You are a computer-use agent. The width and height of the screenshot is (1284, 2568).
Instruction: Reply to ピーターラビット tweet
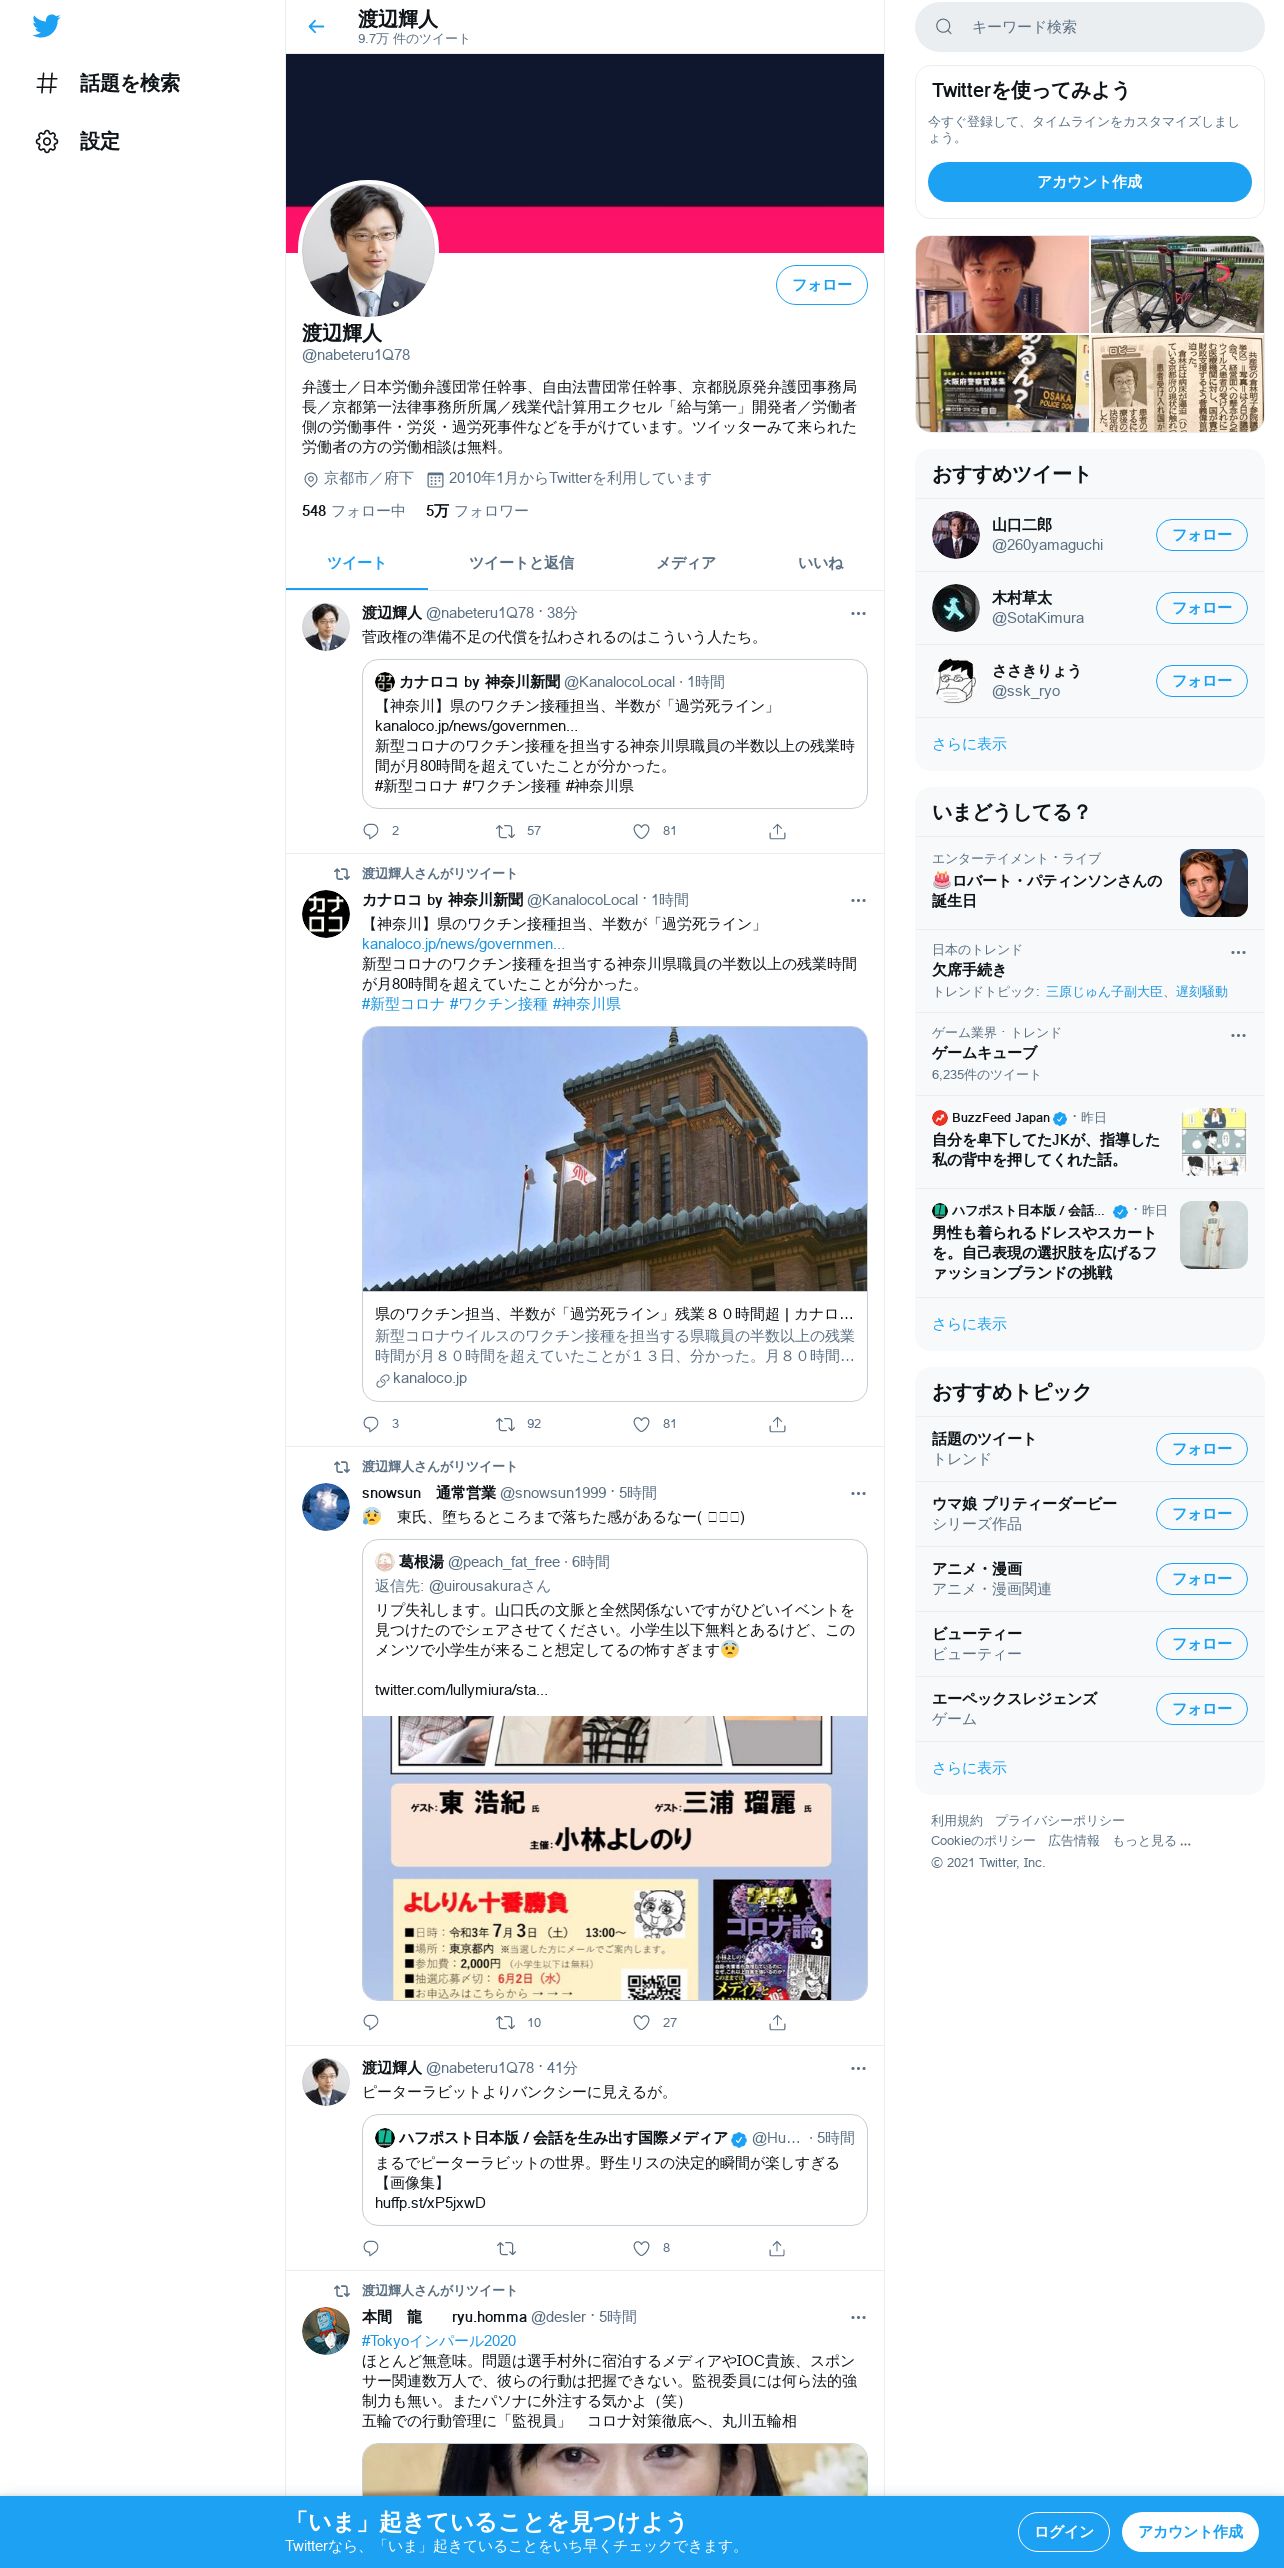(x=371, y=2248)
